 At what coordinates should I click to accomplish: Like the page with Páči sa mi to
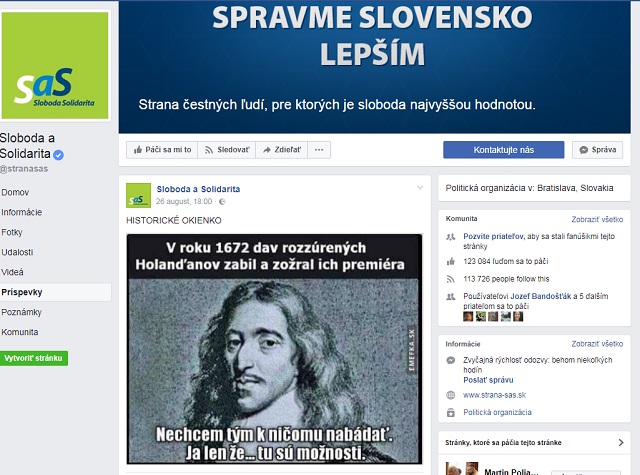(x=162, y=150)
